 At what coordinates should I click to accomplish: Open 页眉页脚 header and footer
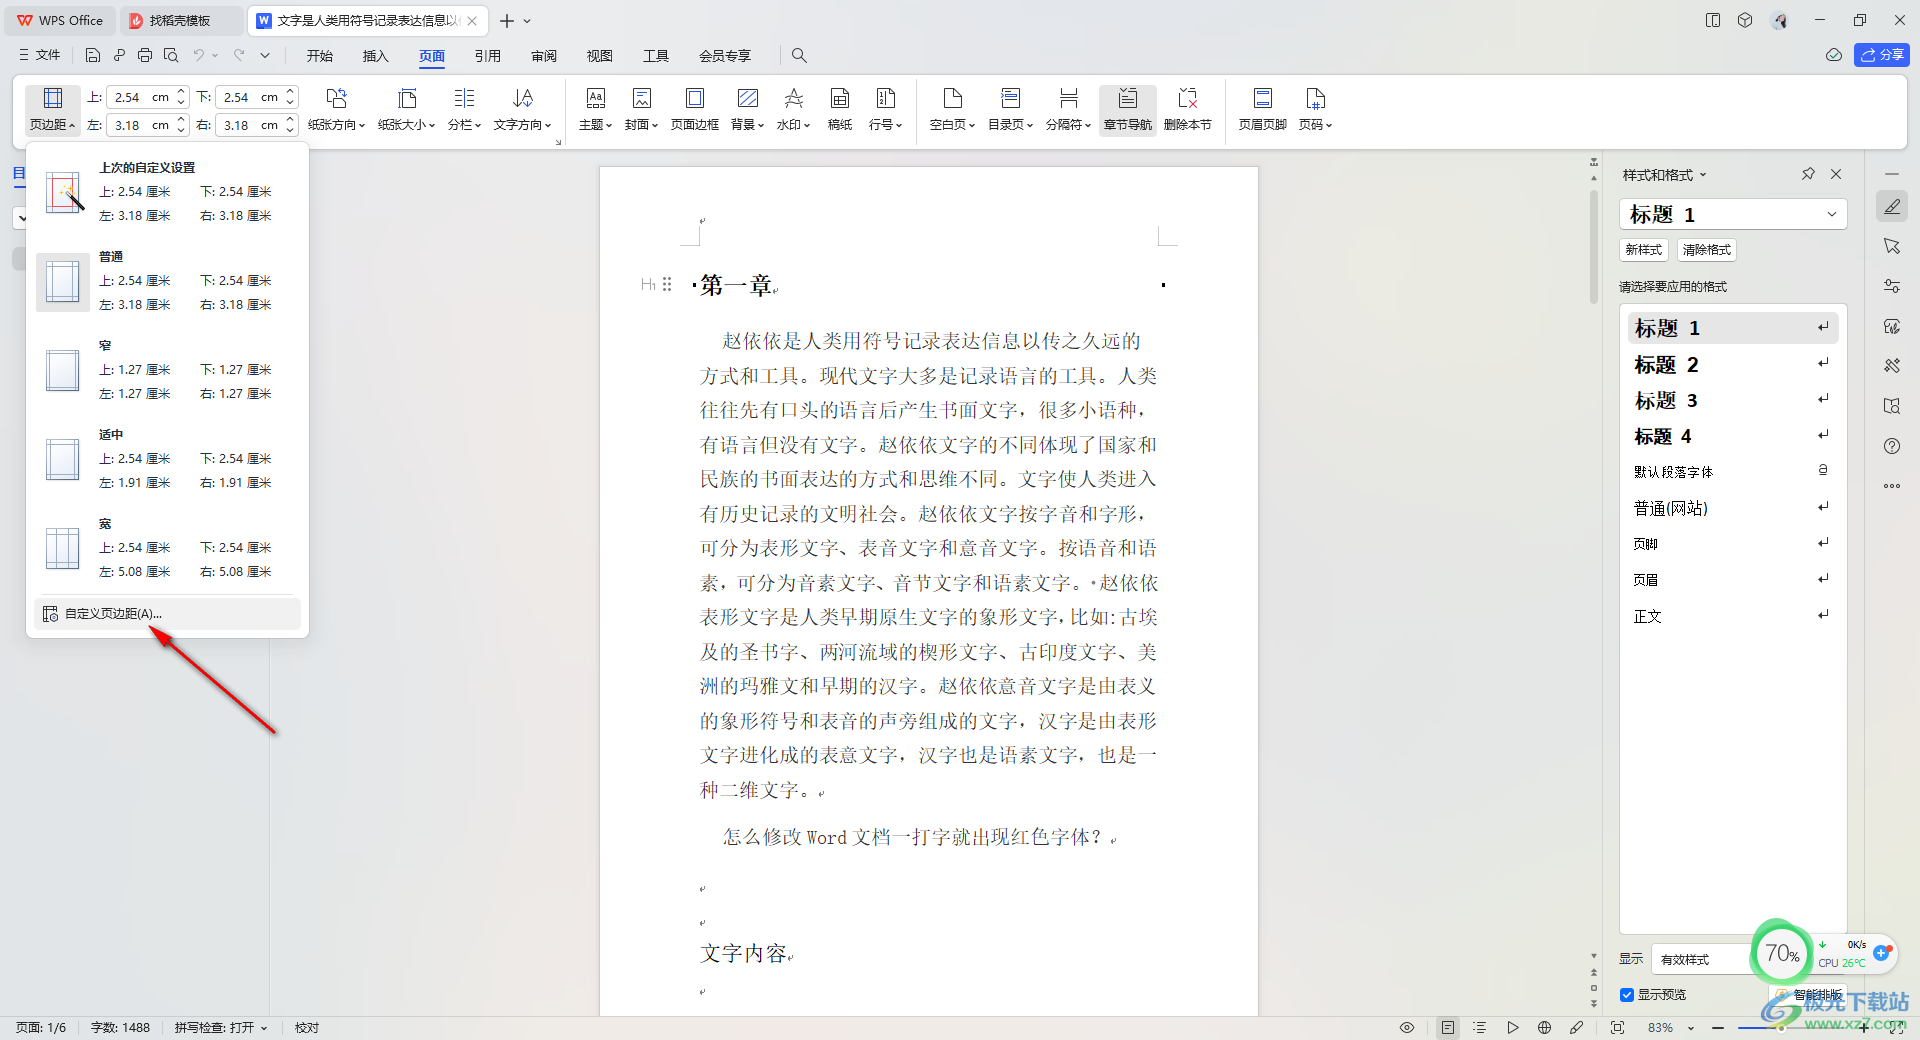(1262, 109)
